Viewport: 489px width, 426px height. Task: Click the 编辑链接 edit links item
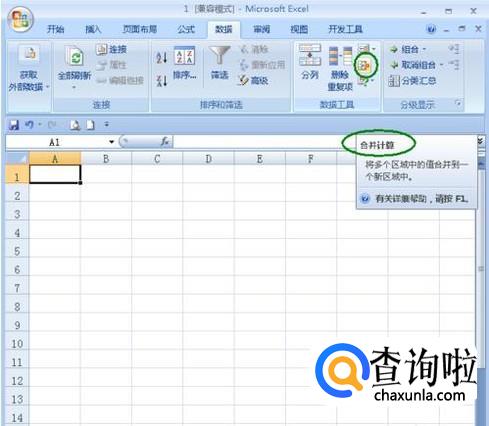click(120, 80)
